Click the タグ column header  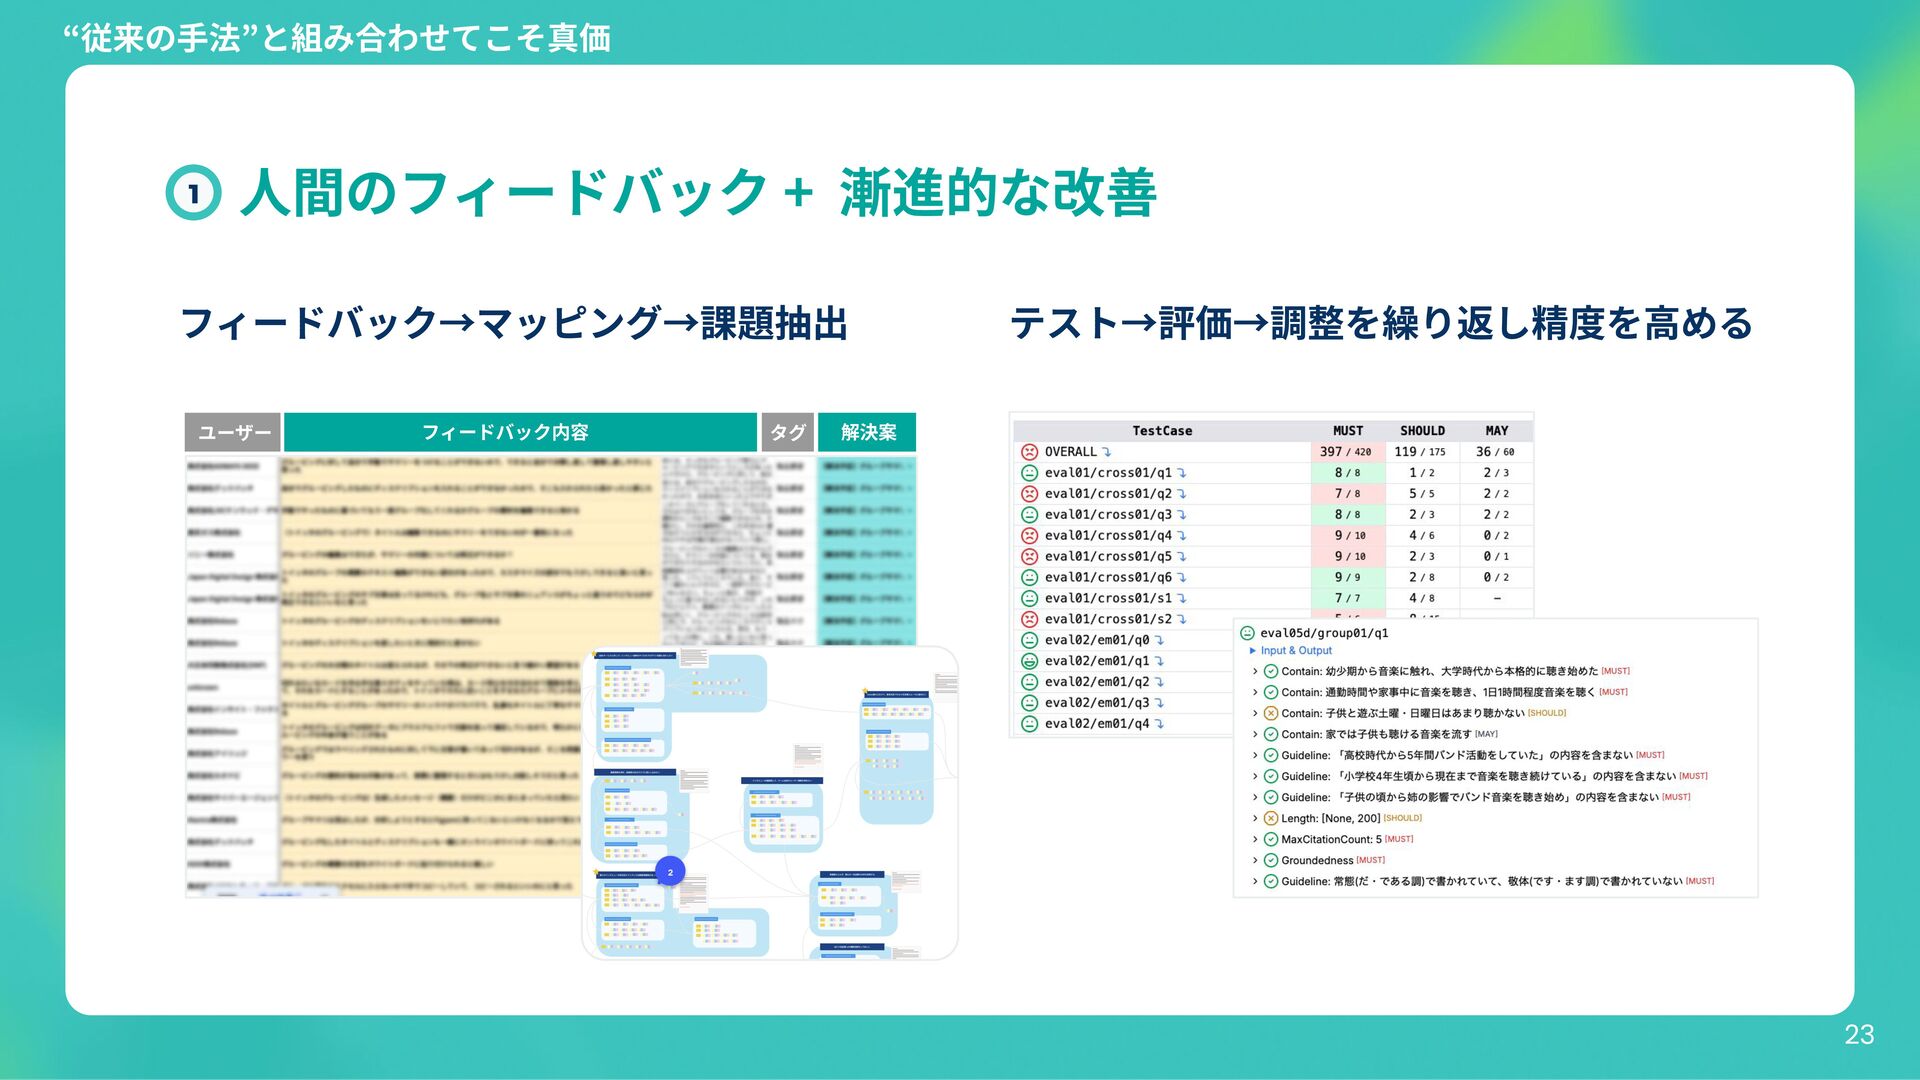788,432
